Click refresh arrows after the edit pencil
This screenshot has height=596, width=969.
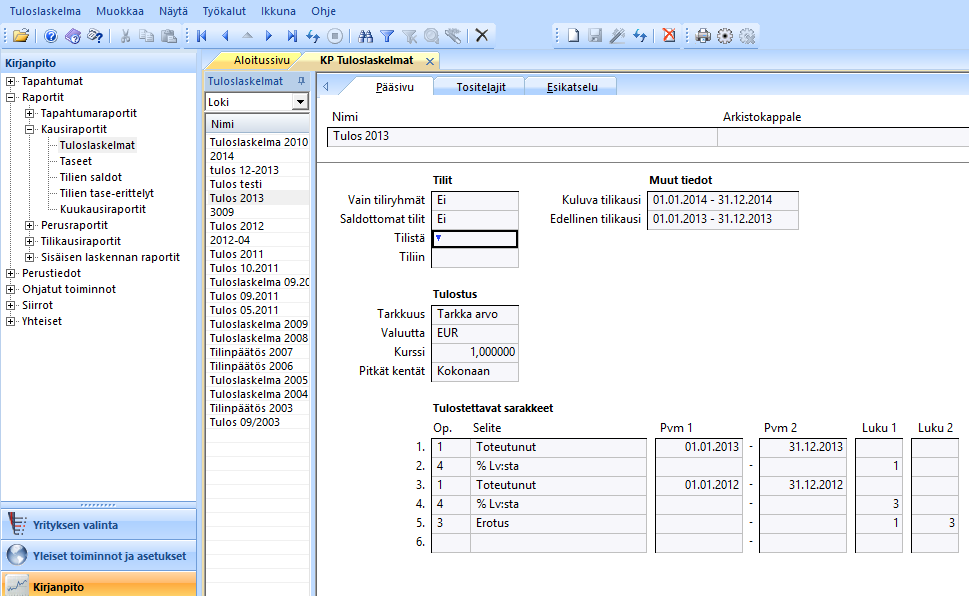click(x=640, y=35)
